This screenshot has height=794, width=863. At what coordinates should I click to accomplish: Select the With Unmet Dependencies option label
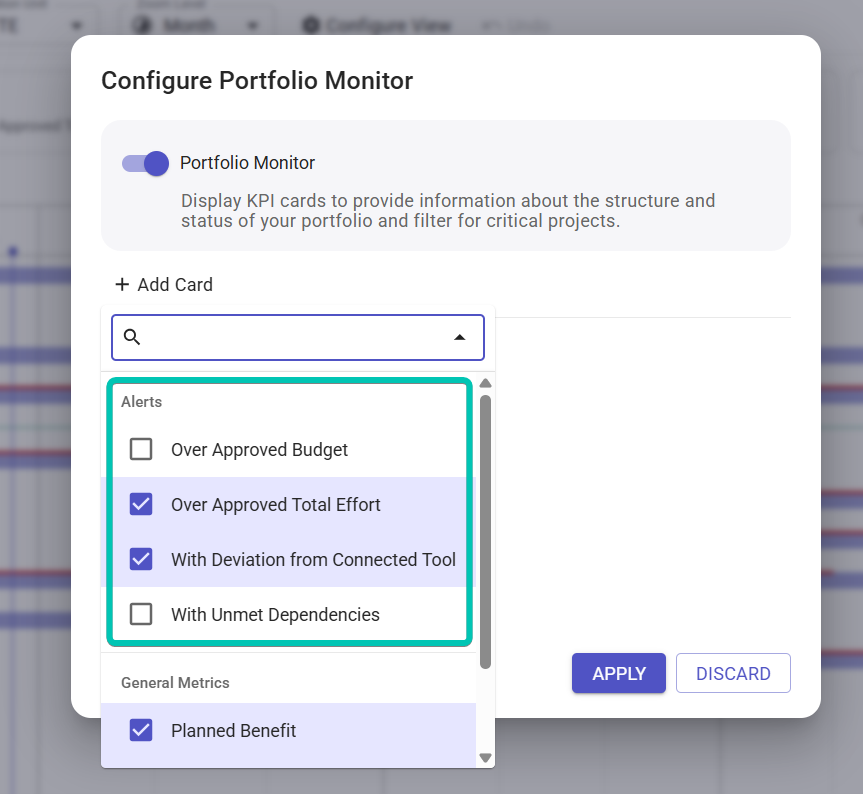[x=275, y=615]
